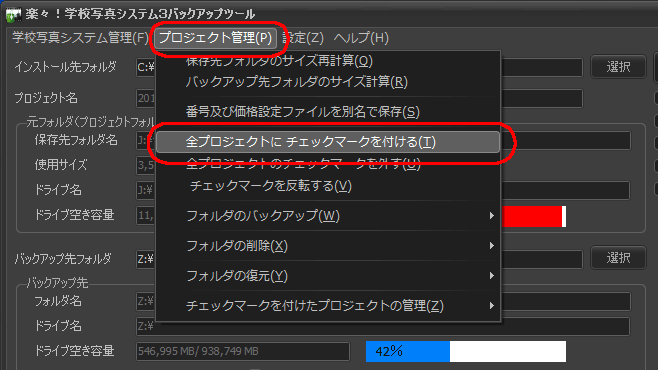Expand チェックマークを付けたプロジェクトの管理(Z) submenu
This screenshot has height=370, width=658.
[328, 306]
